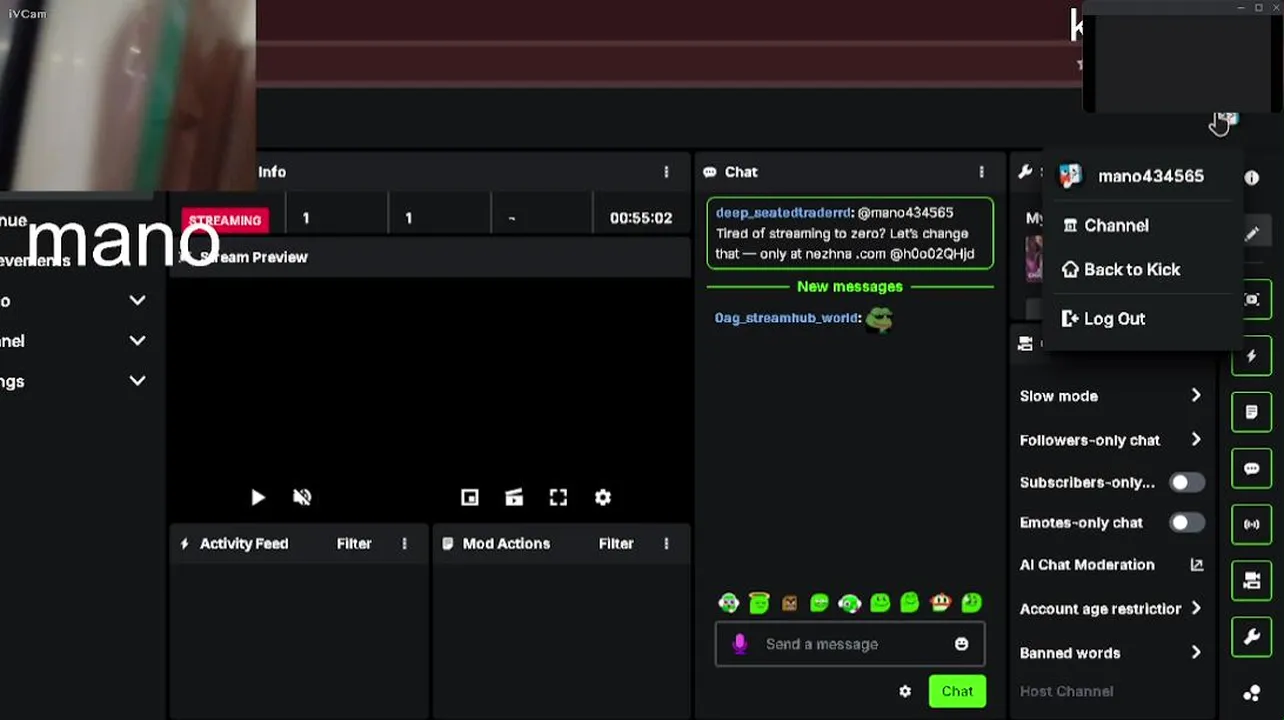Image resolution: width=1284 pixels, height=720 pixels.
Task: Open the info icon in right sidebar
Action: point(1251,177)
